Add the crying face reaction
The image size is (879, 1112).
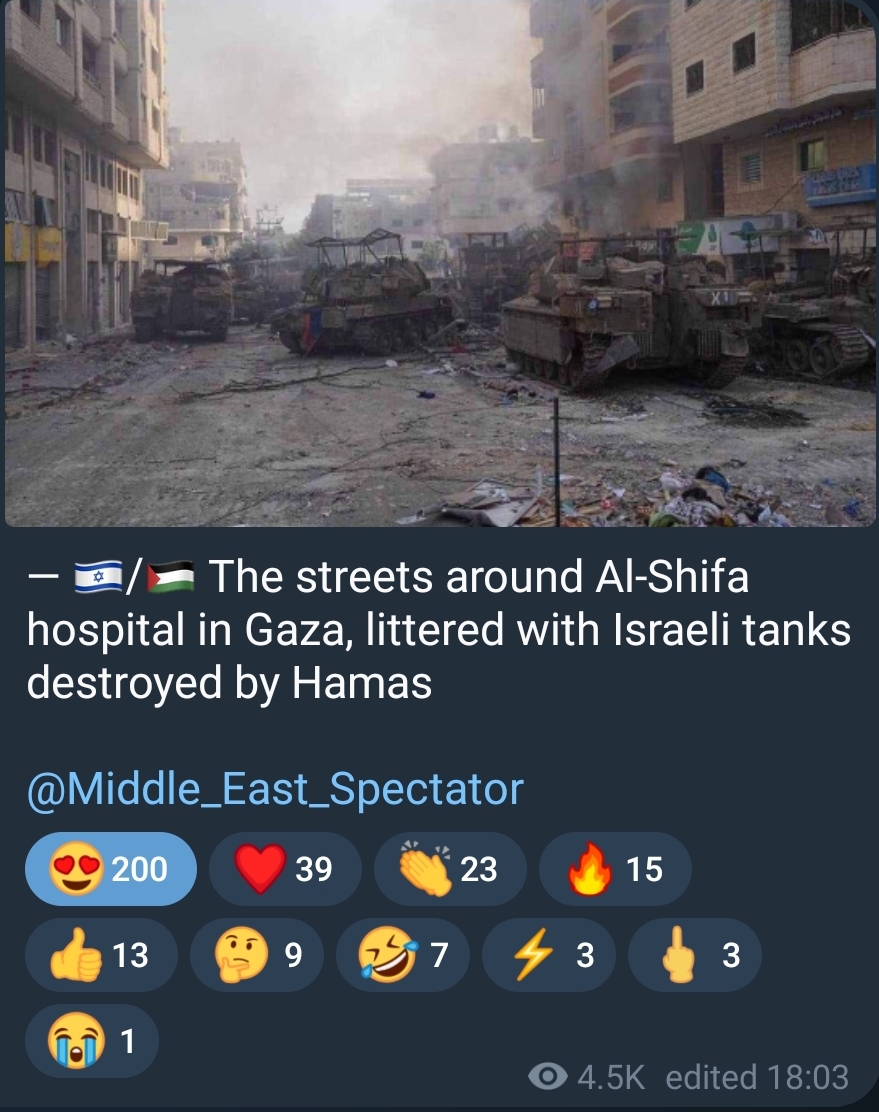click(x=92, y=1041)
